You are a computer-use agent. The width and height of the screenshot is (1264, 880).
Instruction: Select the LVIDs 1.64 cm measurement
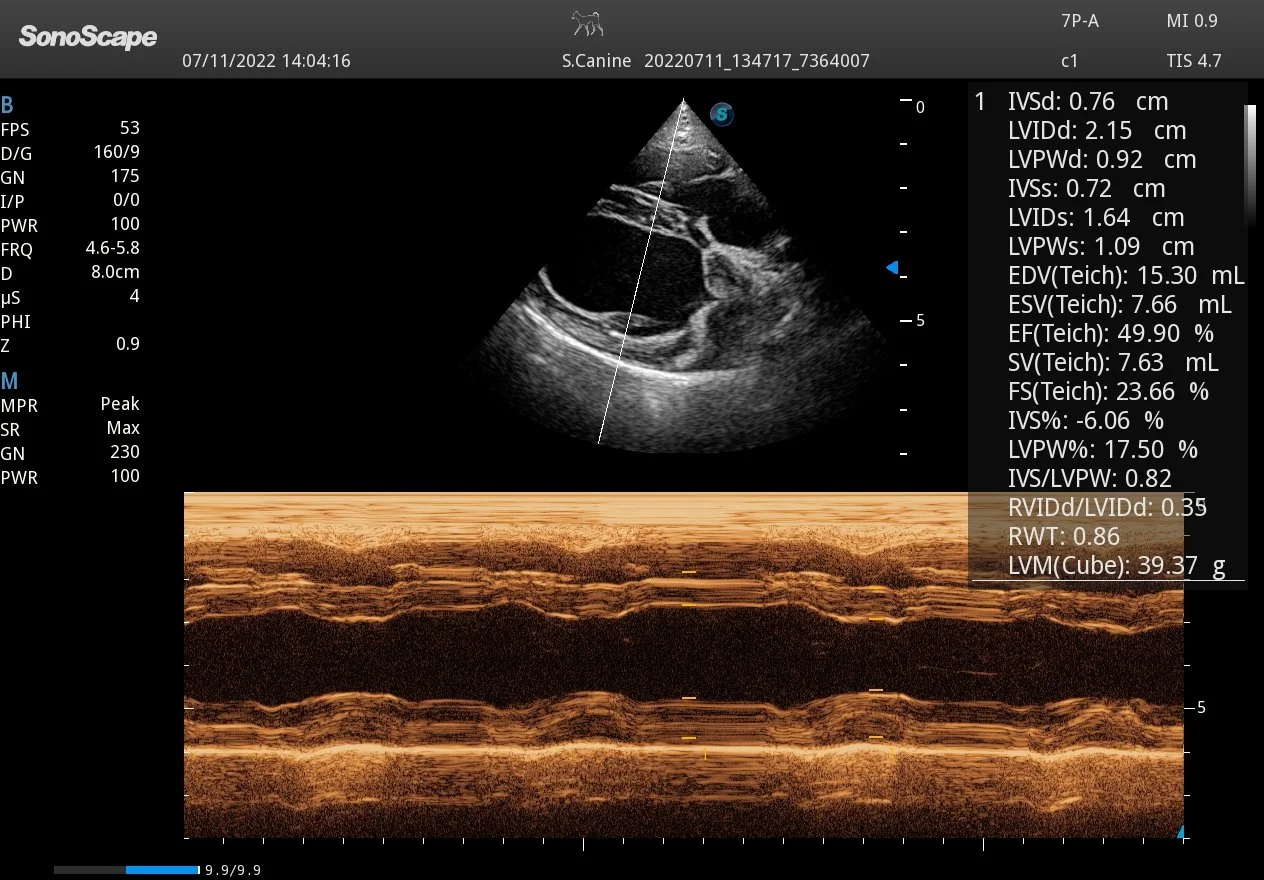(1096, 218)
